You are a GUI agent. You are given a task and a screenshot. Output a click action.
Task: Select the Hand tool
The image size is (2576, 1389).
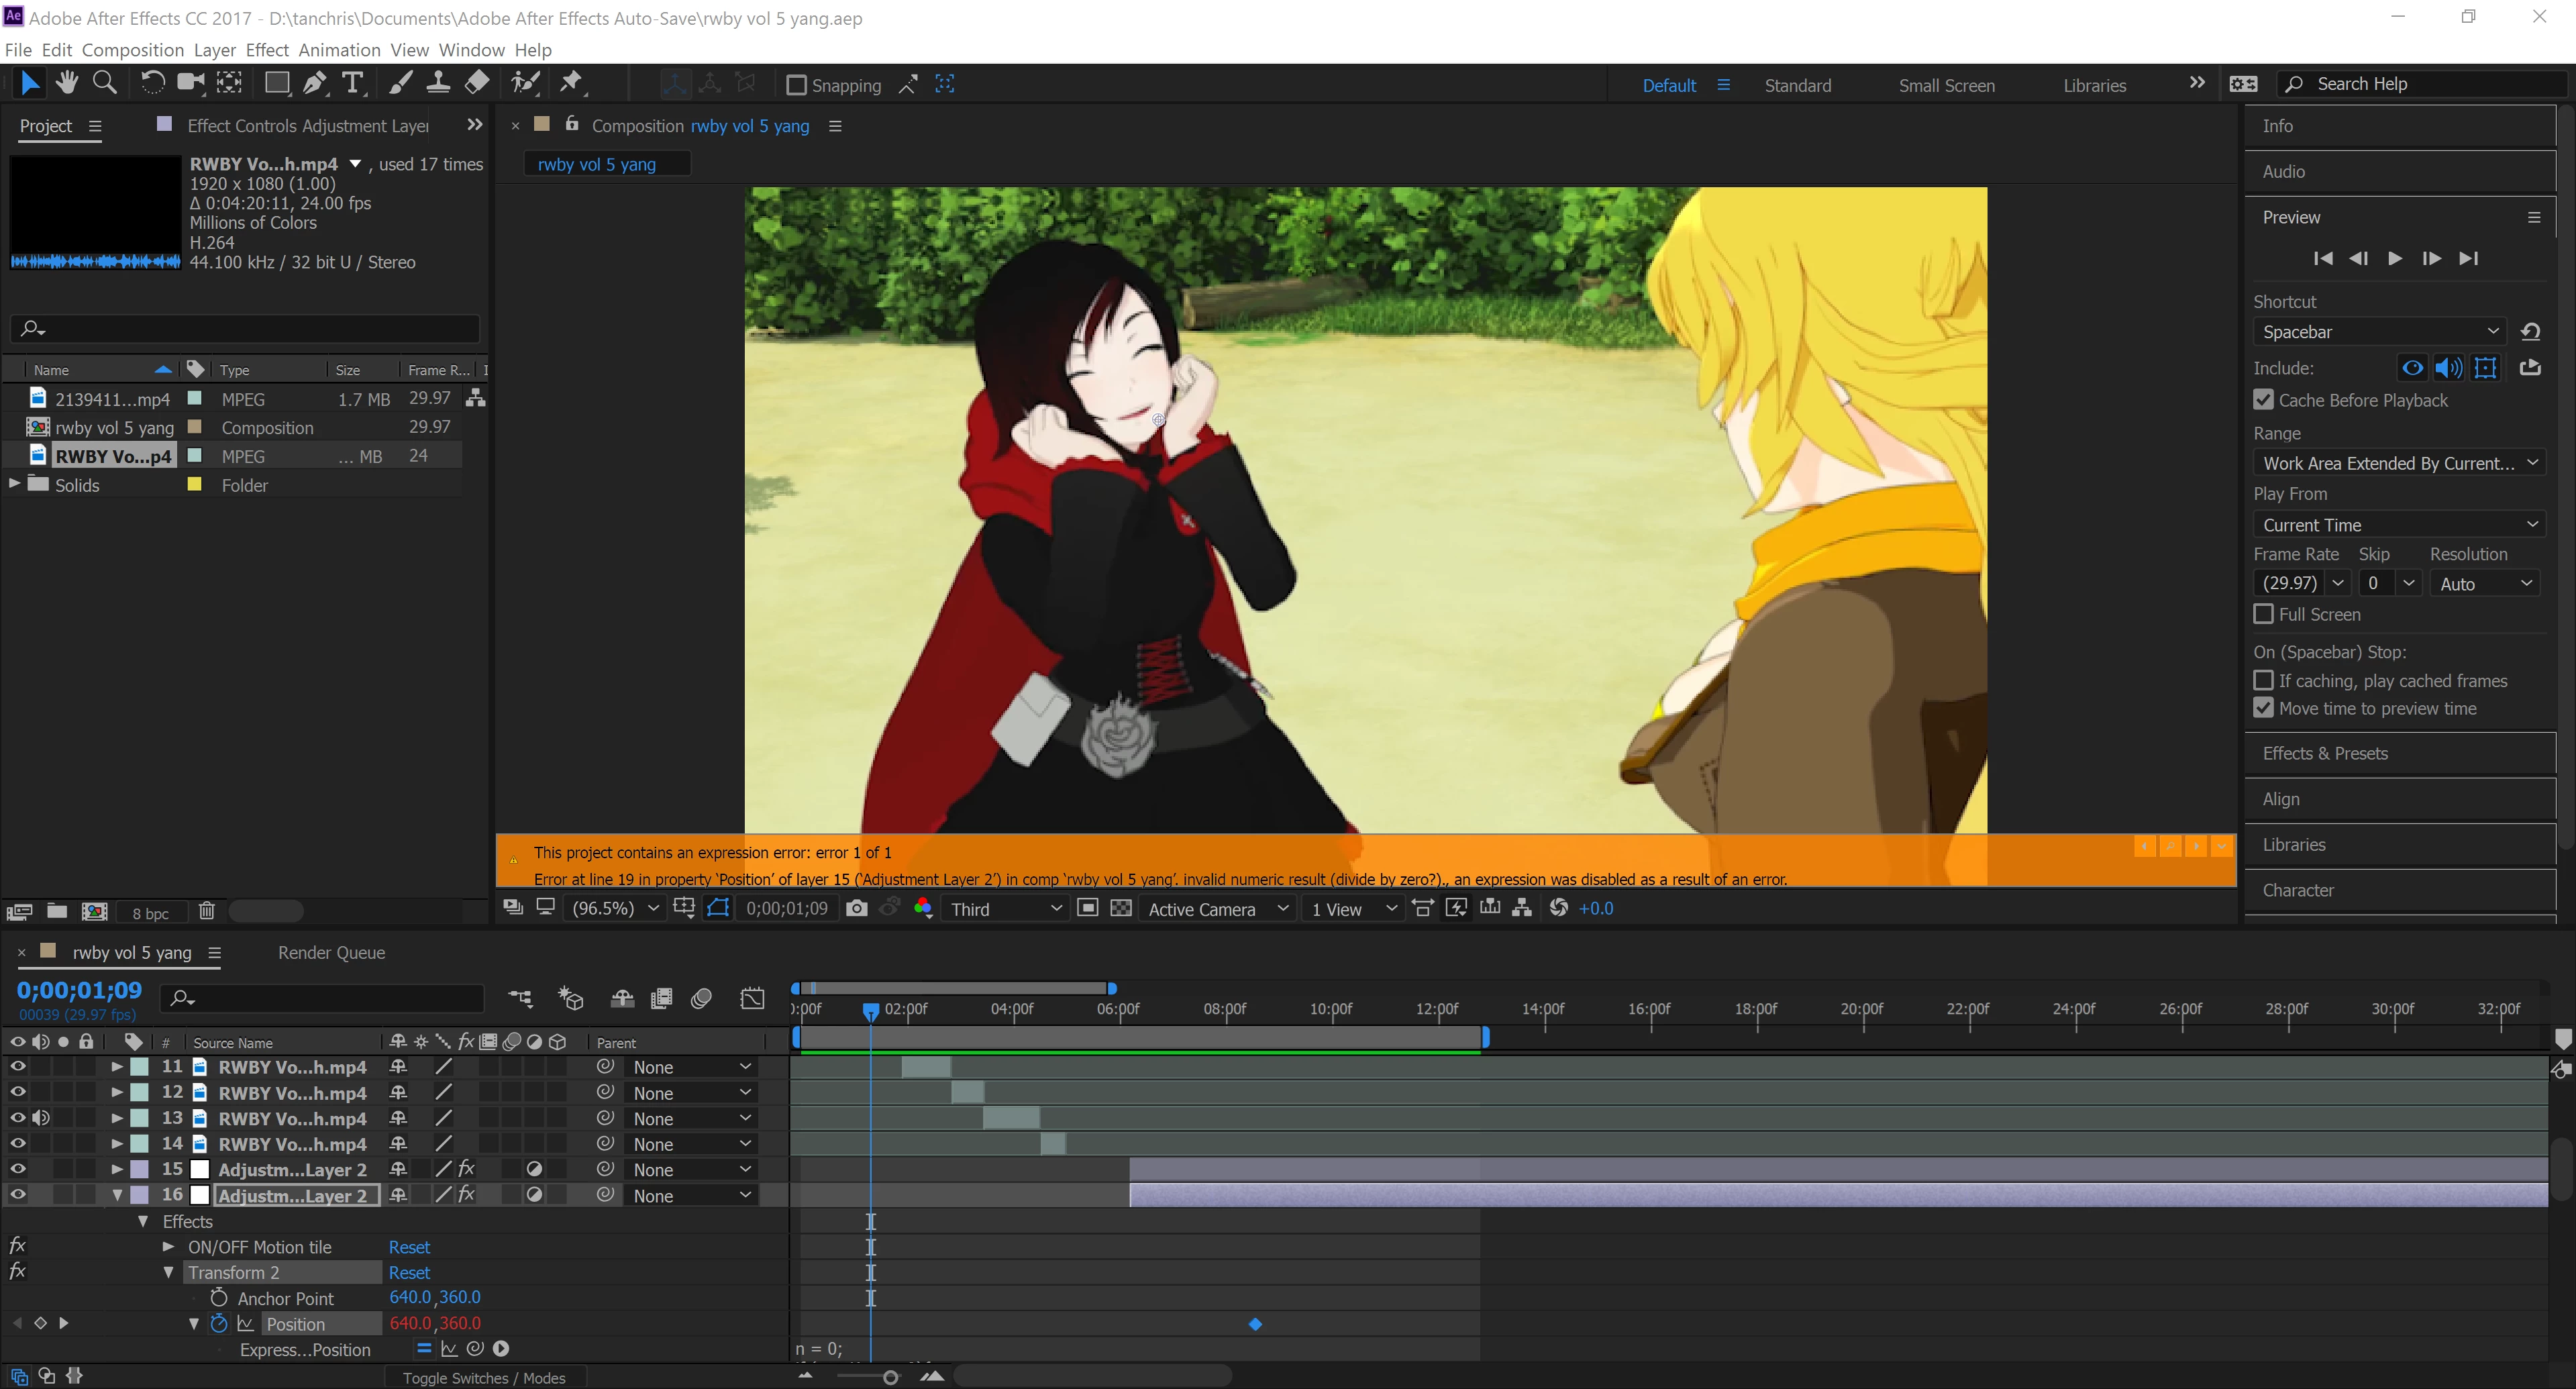(67, 84)
